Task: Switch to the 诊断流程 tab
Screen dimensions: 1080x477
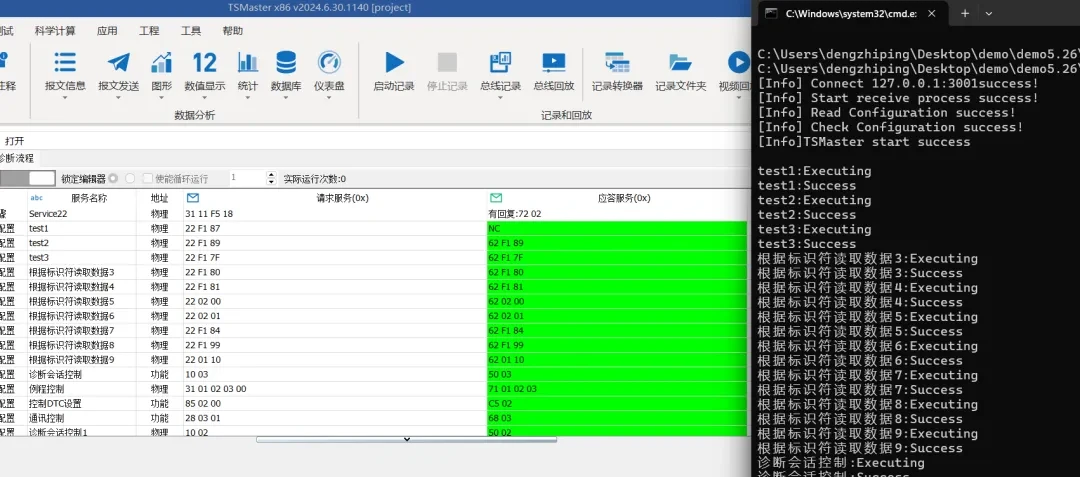Action: 18,158
